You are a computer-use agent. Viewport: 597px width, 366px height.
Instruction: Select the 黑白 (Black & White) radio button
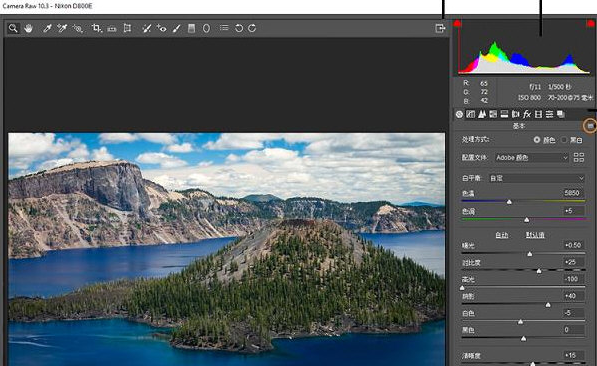tap(564, 140)
